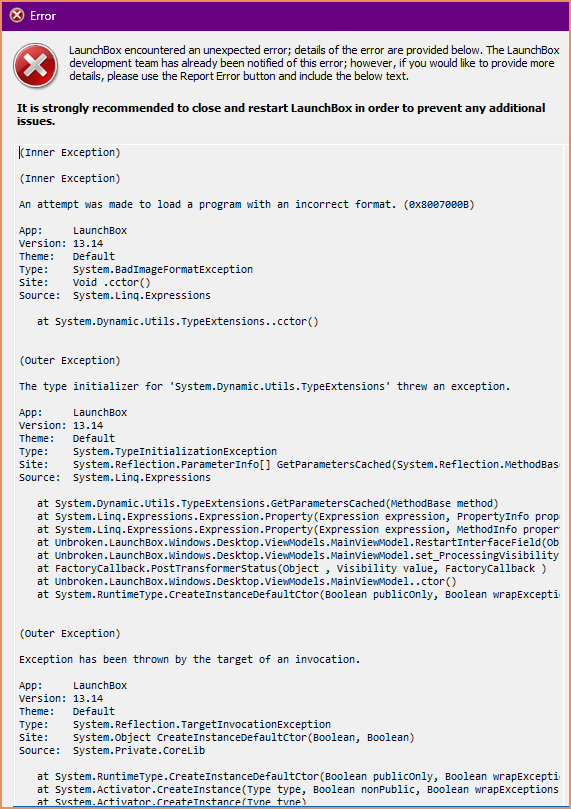Click the thrown by target of invocation line

[190, 659]
